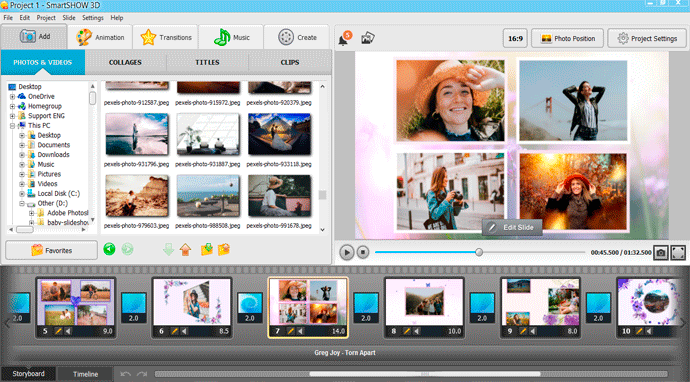Toggle sound icon on slide 6
690x382 pixels.
tap(184, 331)
